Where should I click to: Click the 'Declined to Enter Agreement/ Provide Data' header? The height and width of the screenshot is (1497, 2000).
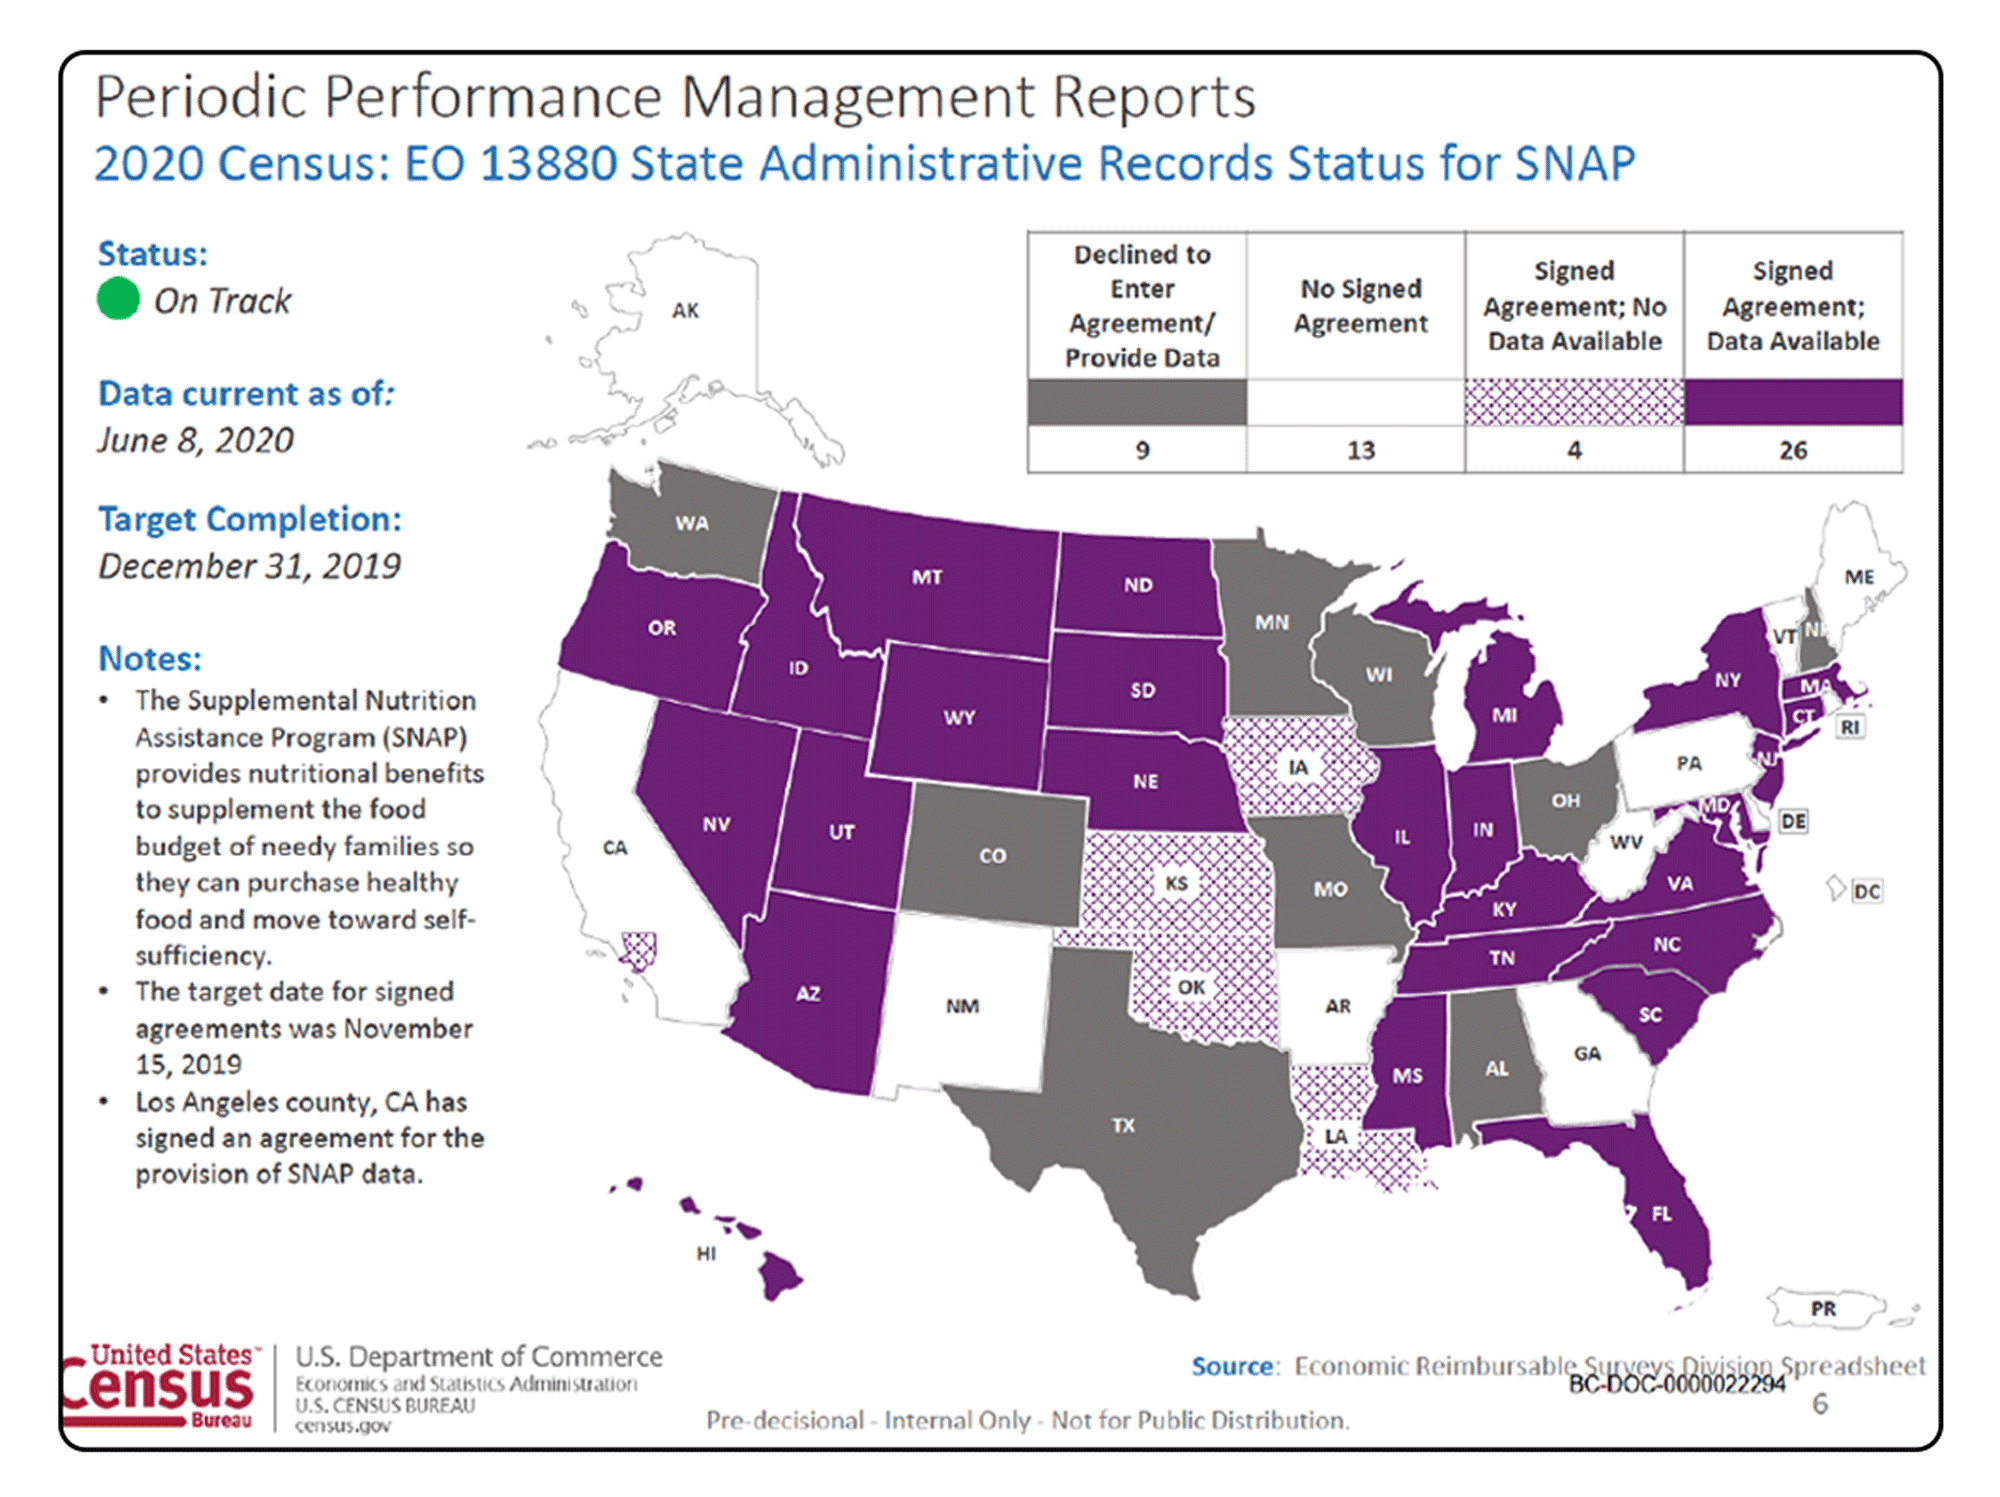(1142, 306)
